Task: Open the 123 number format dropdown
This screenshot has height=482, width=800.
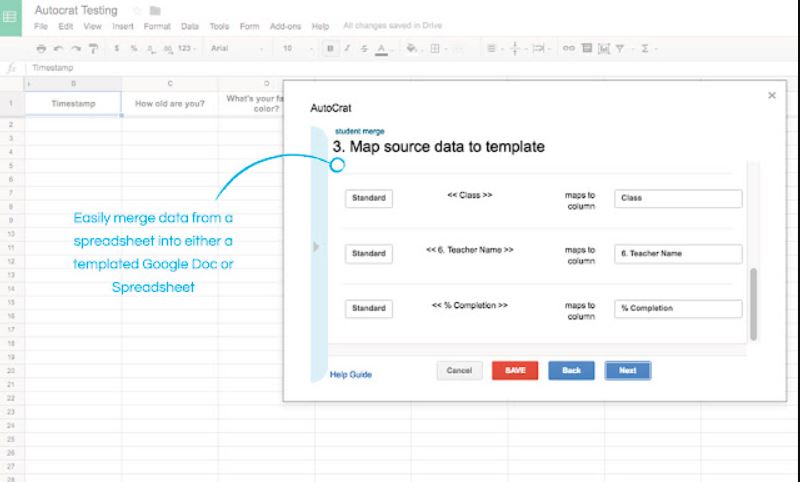Action: pyautogui.click(x=187, y=48)
